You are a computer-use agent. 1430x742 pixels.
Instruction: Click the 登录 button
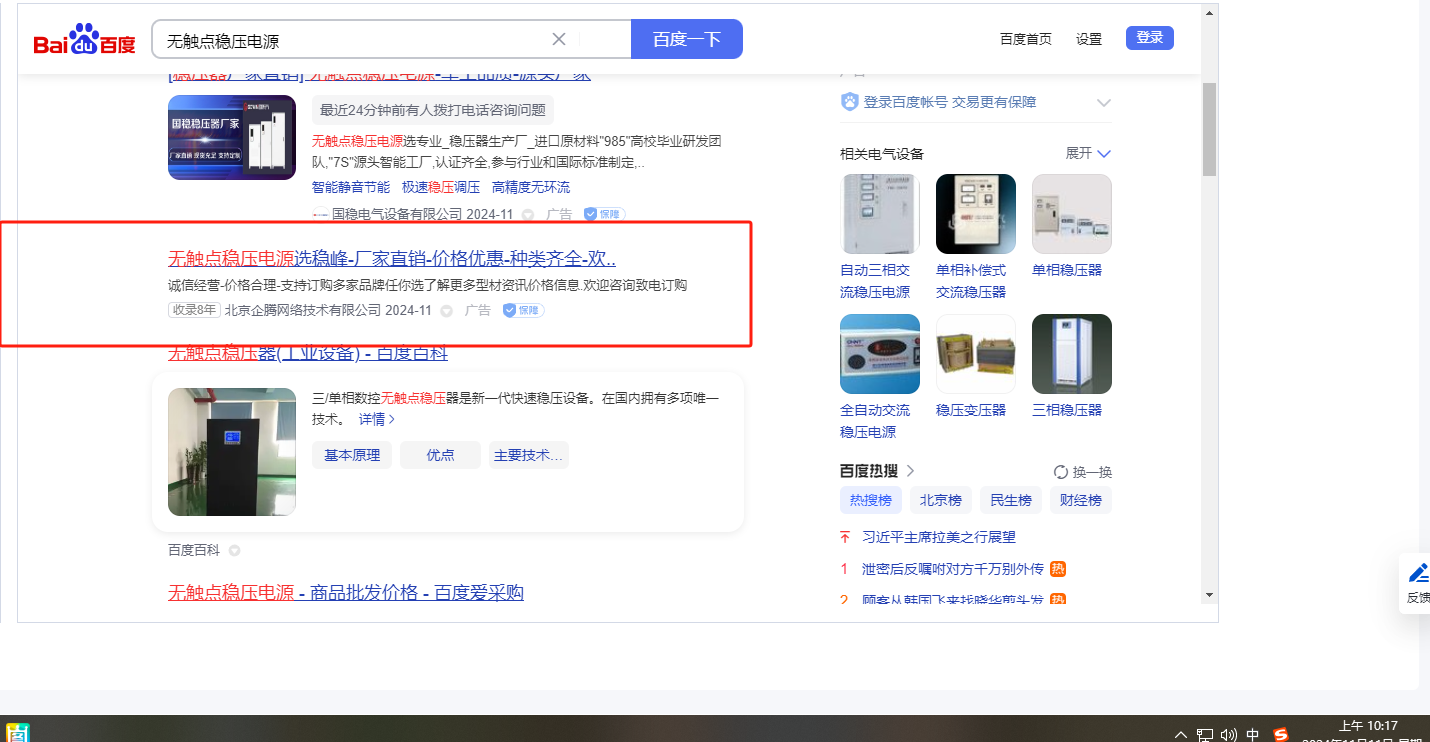(x=1150, y=38)
